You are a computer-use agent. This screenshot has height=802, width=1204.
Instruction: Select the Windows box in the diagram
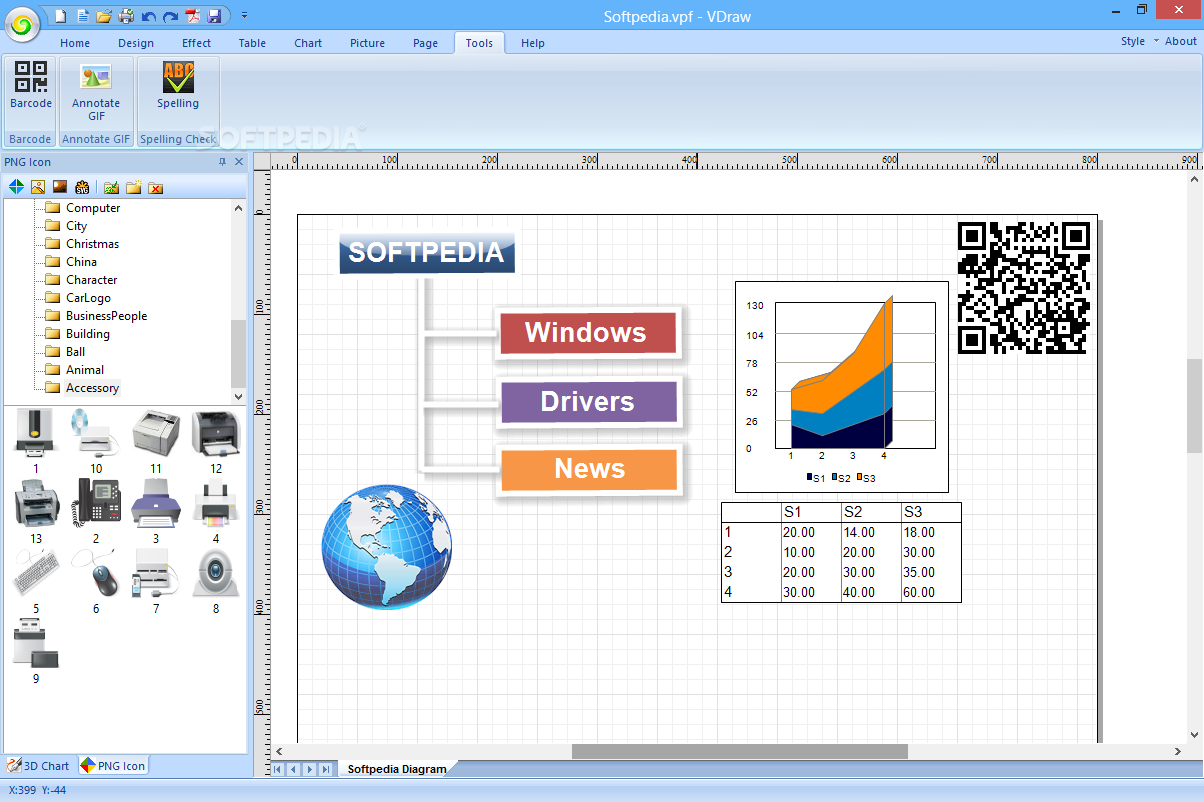587,332
